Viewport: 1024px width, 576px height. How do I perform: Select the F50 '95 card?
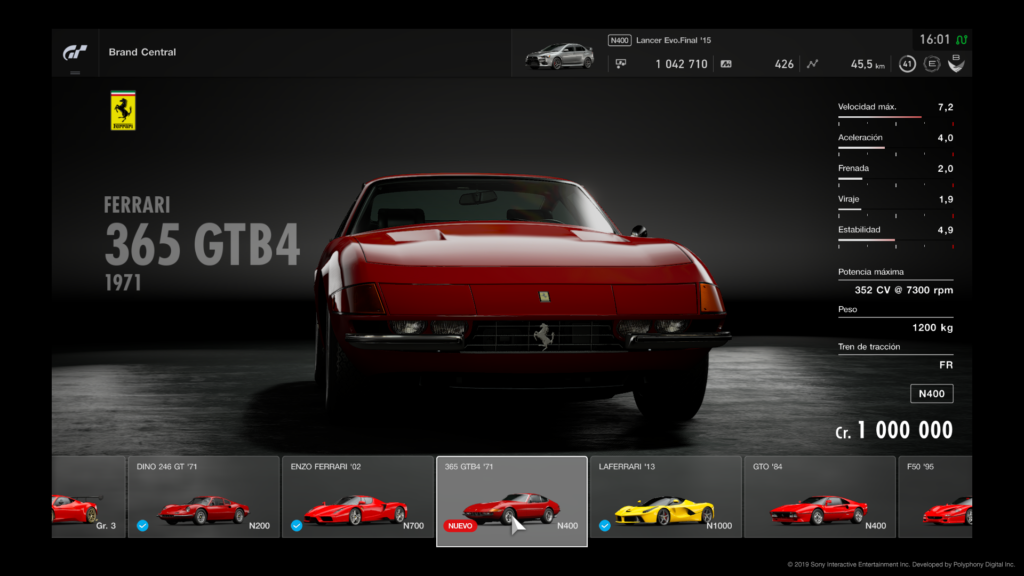tap(935, 497)
